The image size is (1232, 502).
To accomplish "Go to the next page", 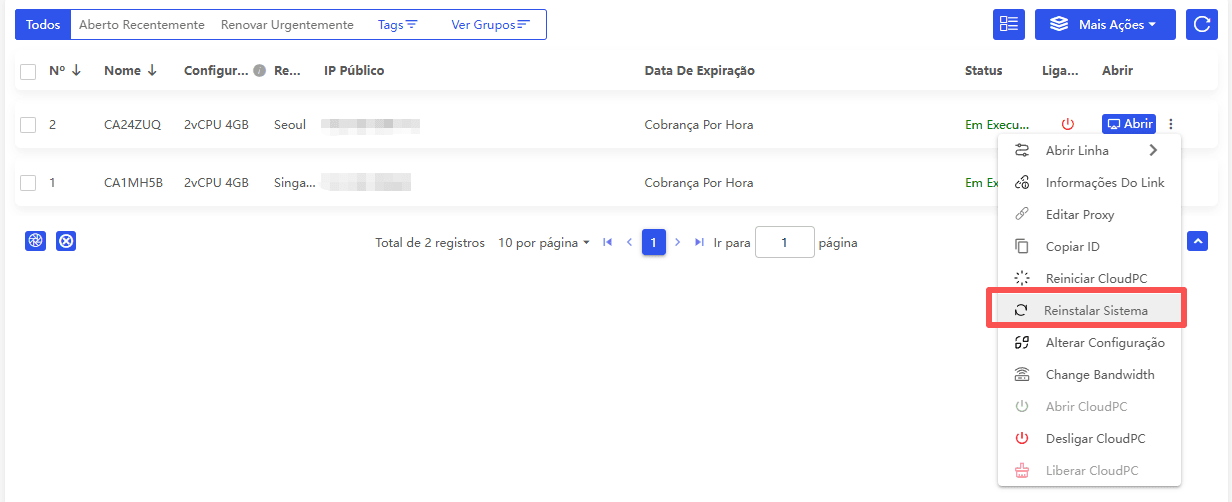I will pyautogui.click(x=678, y=243).
